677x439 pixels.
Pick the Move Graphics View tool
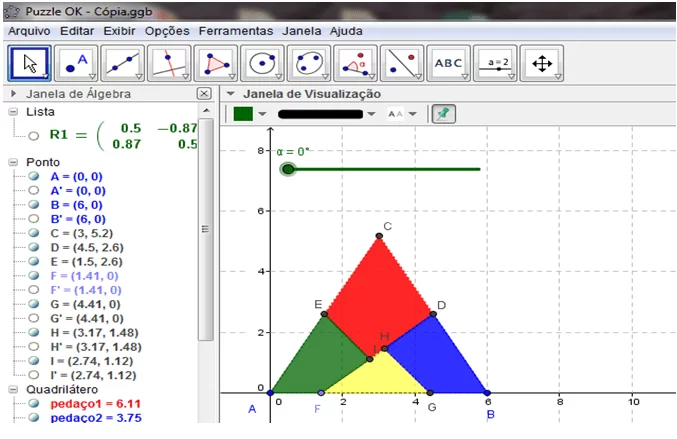(x=542, y=63)
